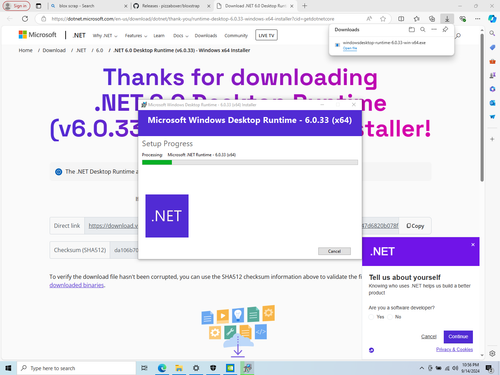The height and width of the screenshot is (375, 500).
Task: Open downloaded binaries link
Action: point(77,285)
